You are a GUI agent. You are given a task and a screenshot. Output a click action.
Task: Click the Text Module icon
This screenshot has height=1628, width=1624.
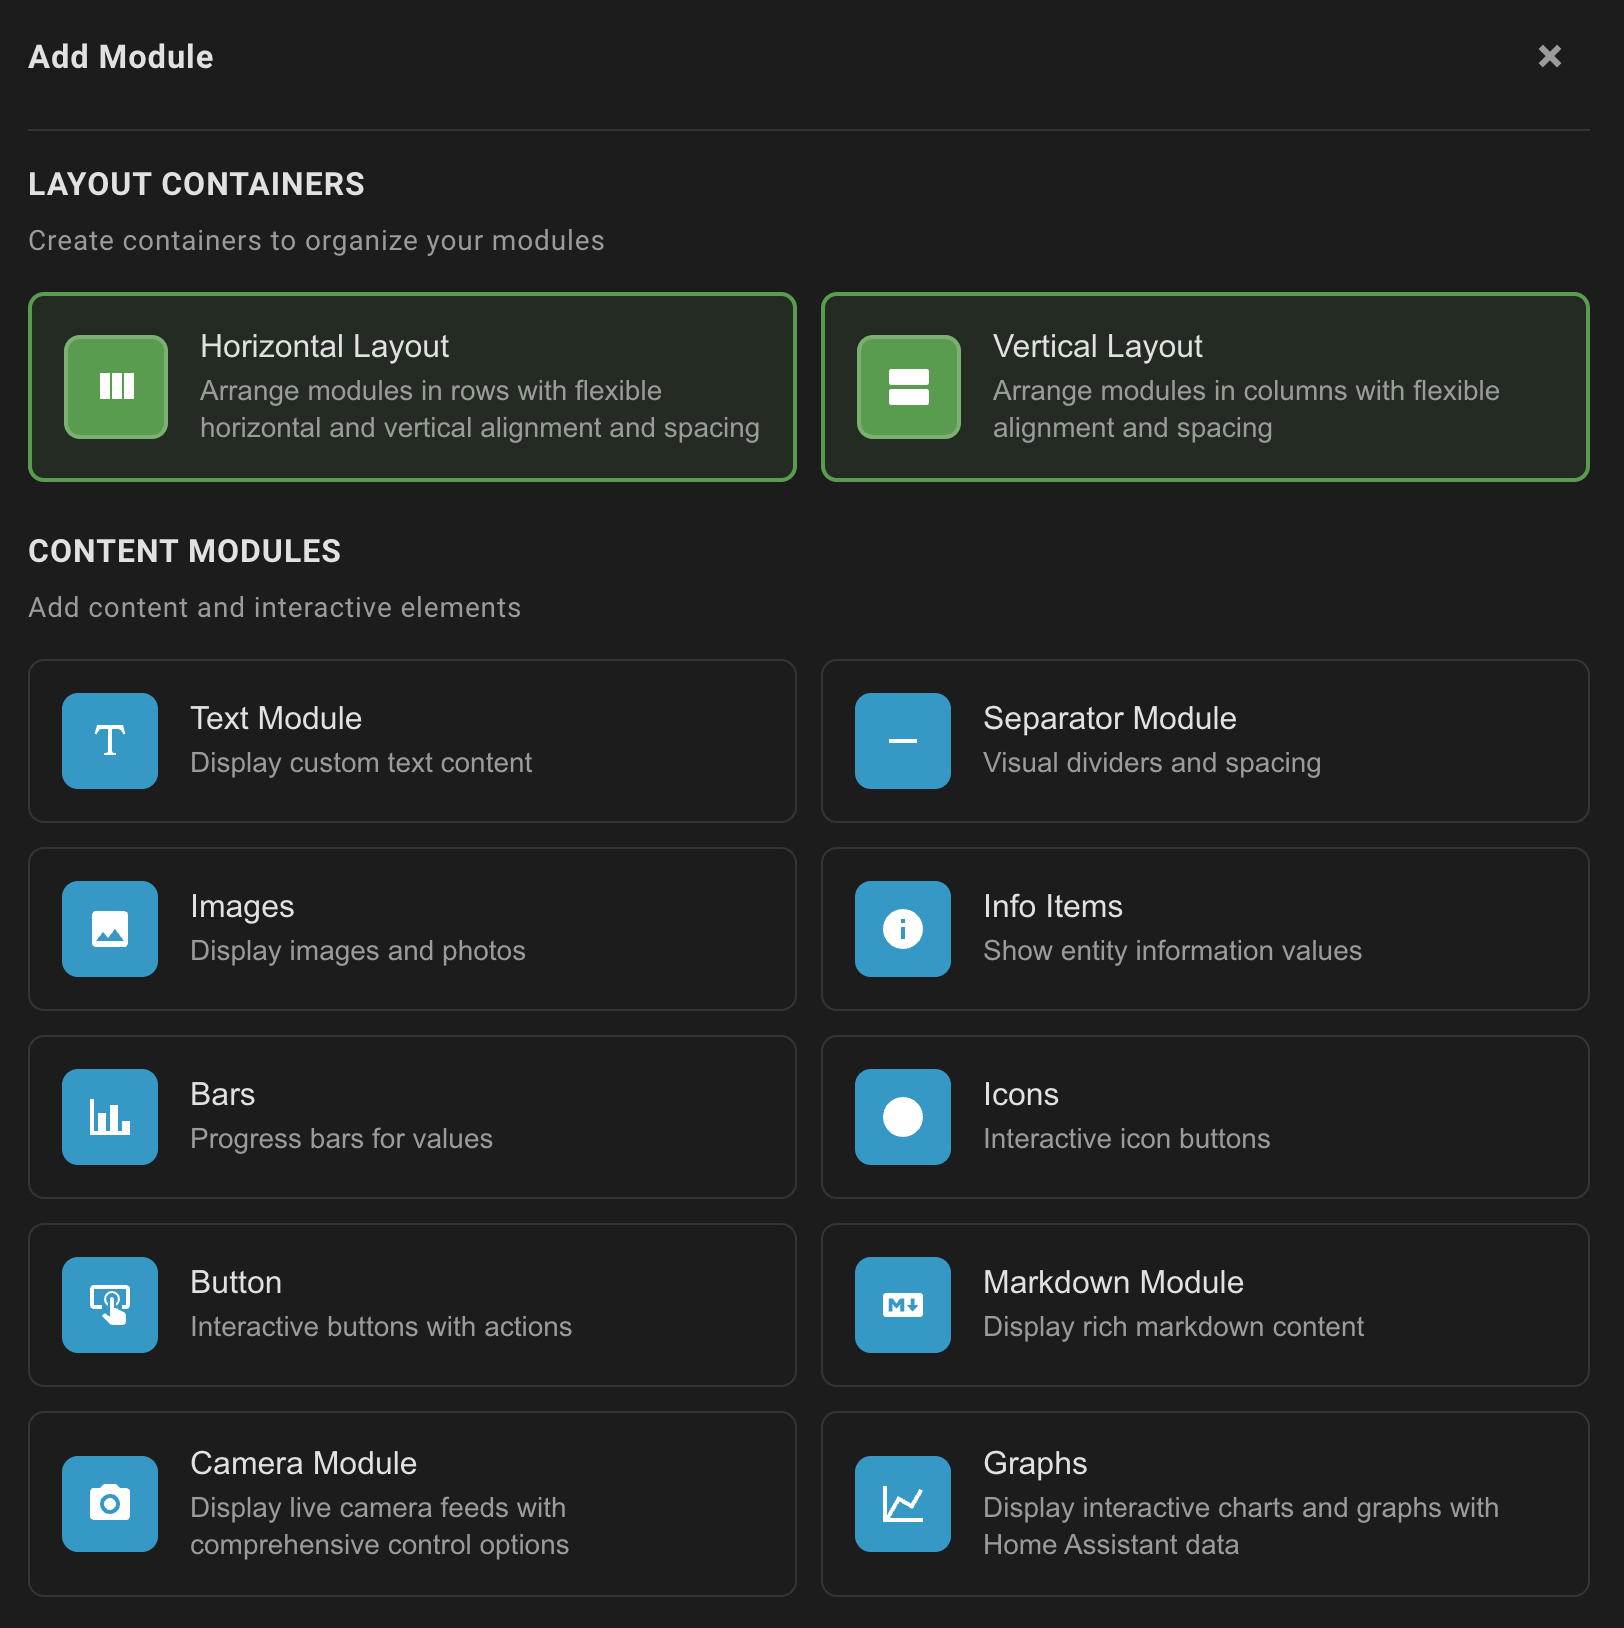[x=109, y=741]
